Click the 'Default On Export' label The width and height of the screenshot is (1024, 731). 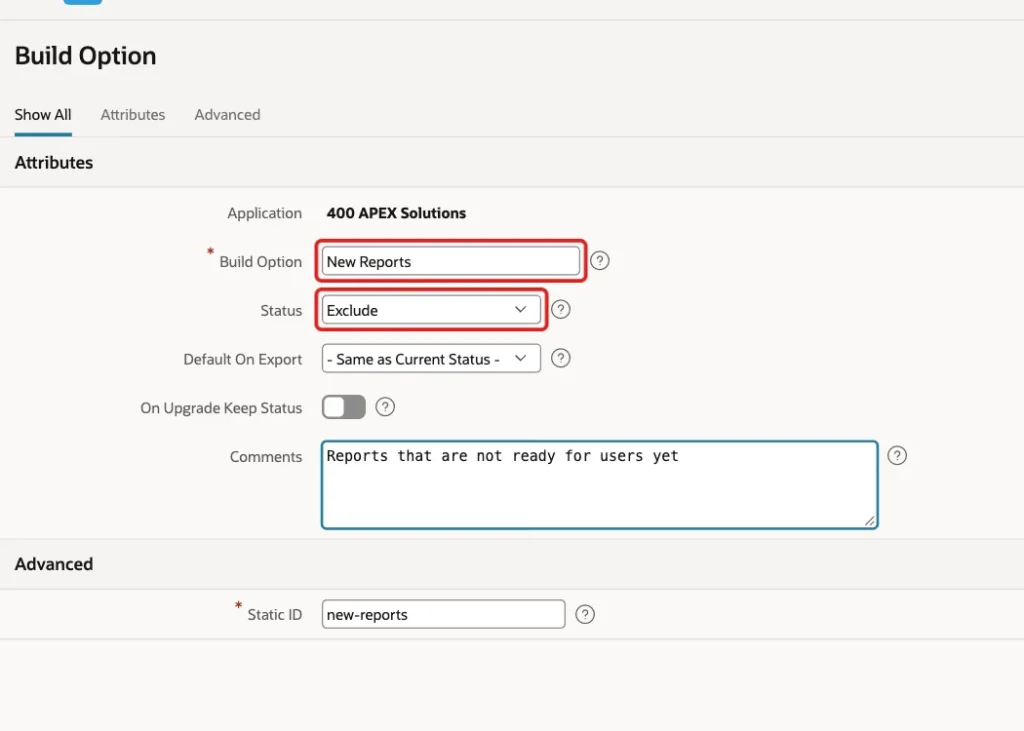click(242, 359)
